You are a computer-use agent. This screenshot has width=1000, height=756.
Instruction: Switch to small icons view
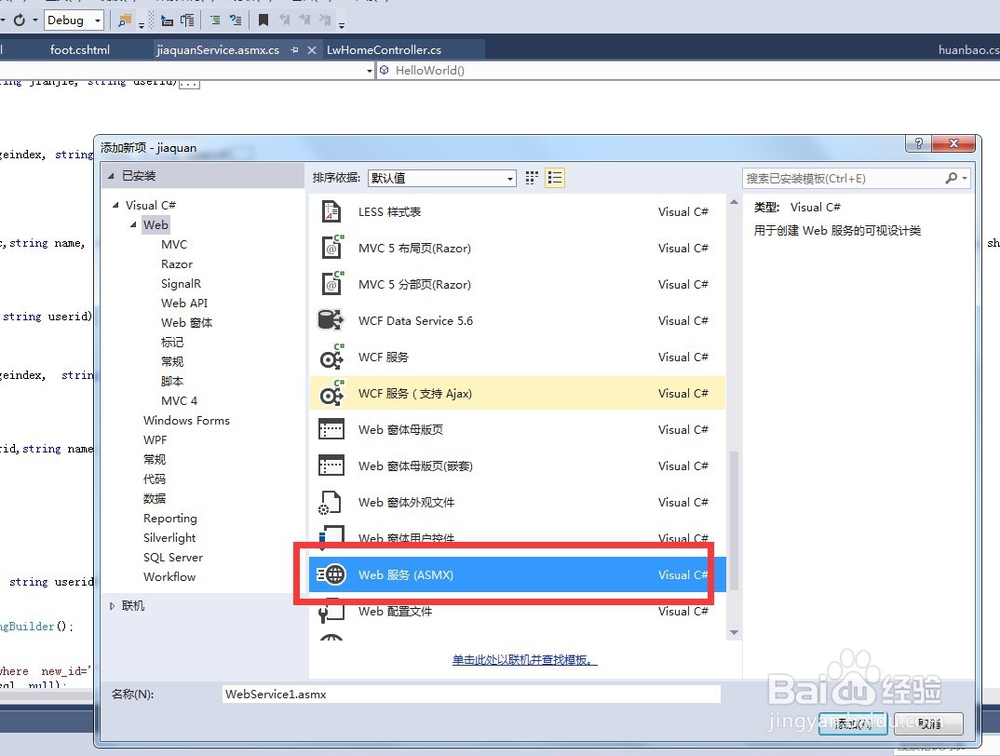532,178
